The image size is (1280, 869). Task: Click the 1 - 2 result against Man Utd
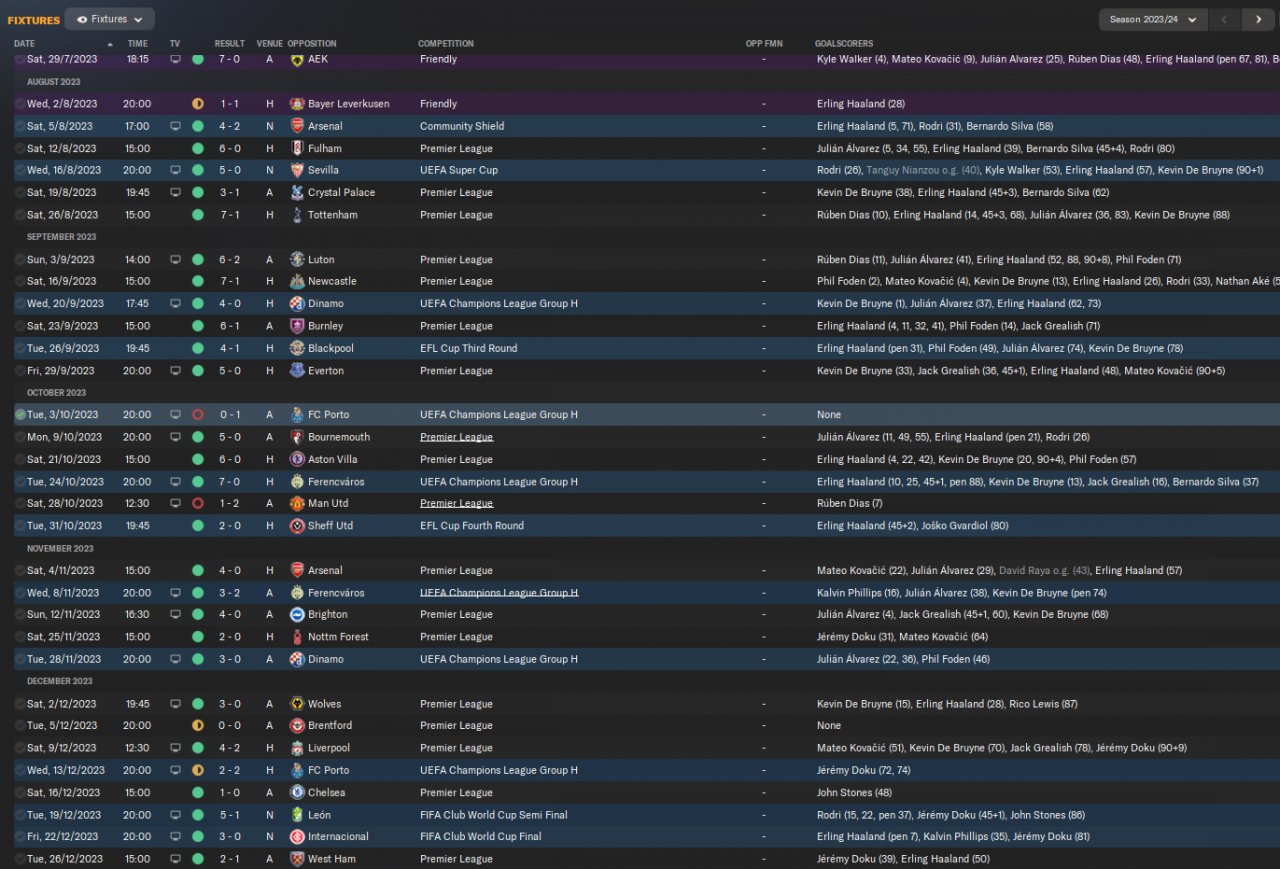tap(229, 503)
